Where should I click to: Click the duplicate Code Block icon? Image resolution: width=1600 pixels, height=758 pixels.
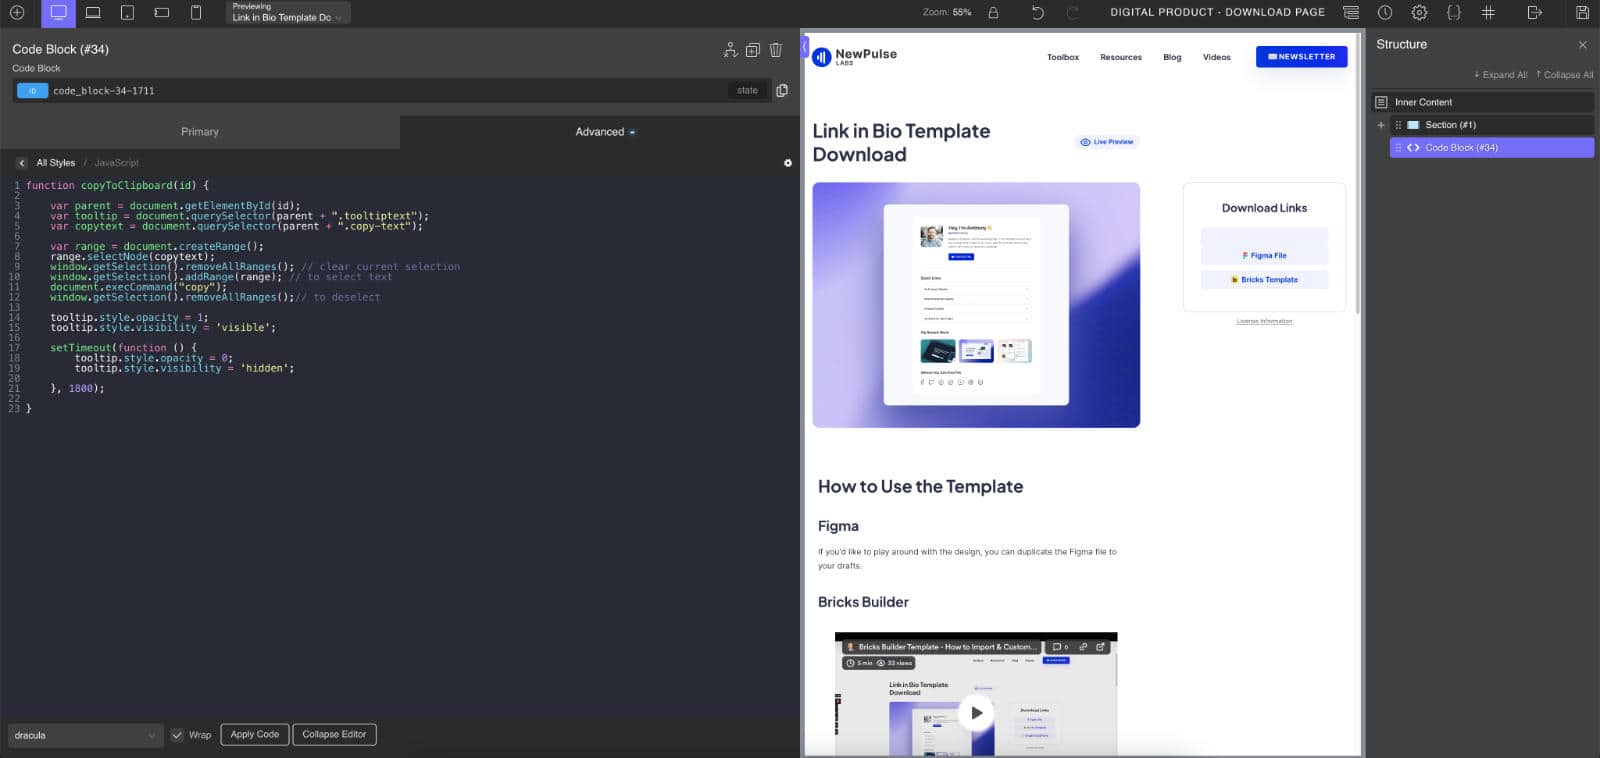click(753, 50)
